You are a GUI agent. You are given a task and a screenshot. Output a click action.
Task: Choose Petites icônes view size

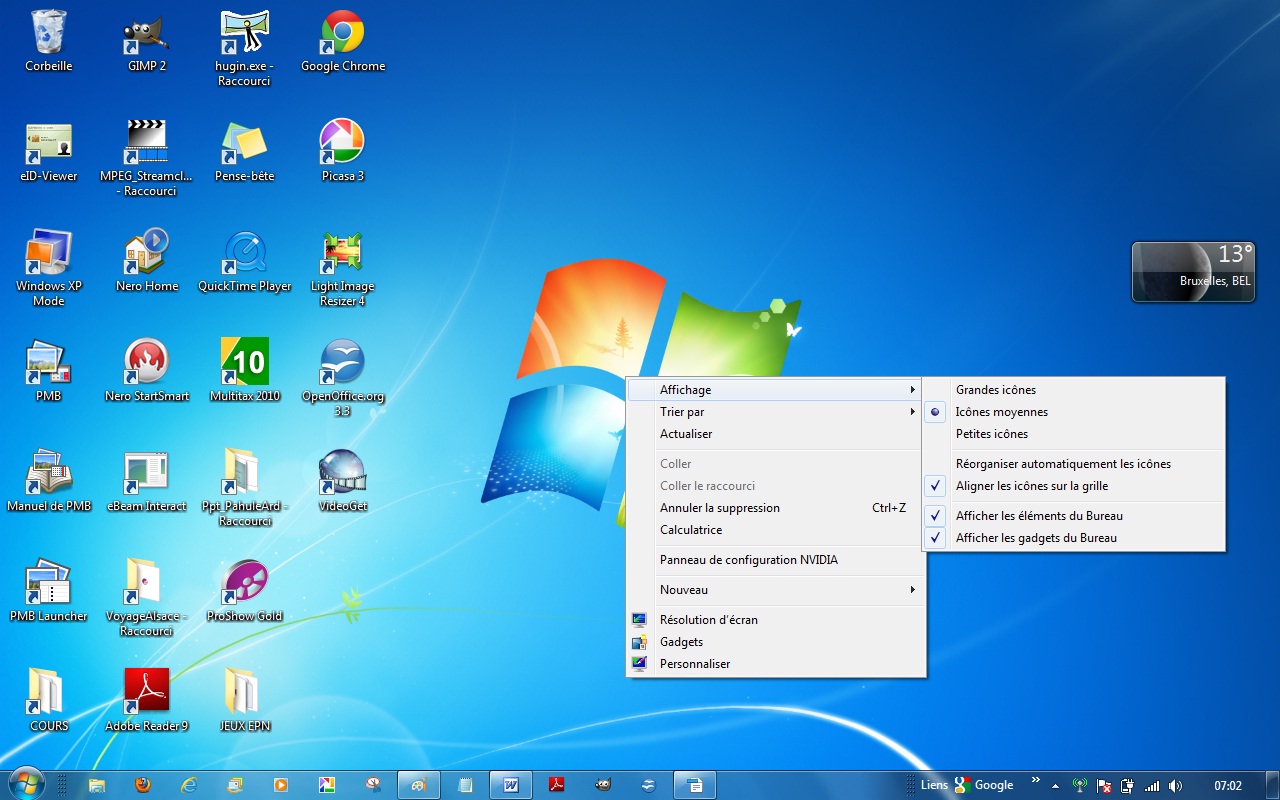(x=1074, y=434)
